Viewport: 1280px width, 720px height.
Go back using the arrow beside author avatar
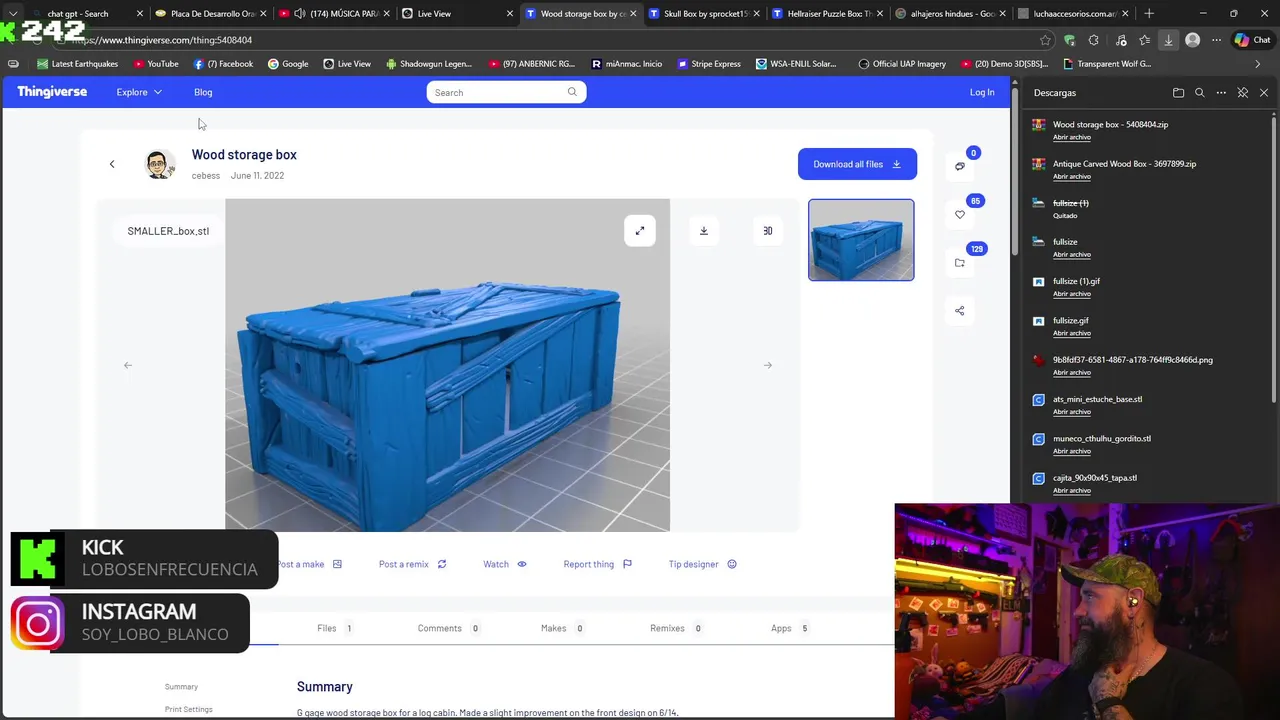click(112, 164)
